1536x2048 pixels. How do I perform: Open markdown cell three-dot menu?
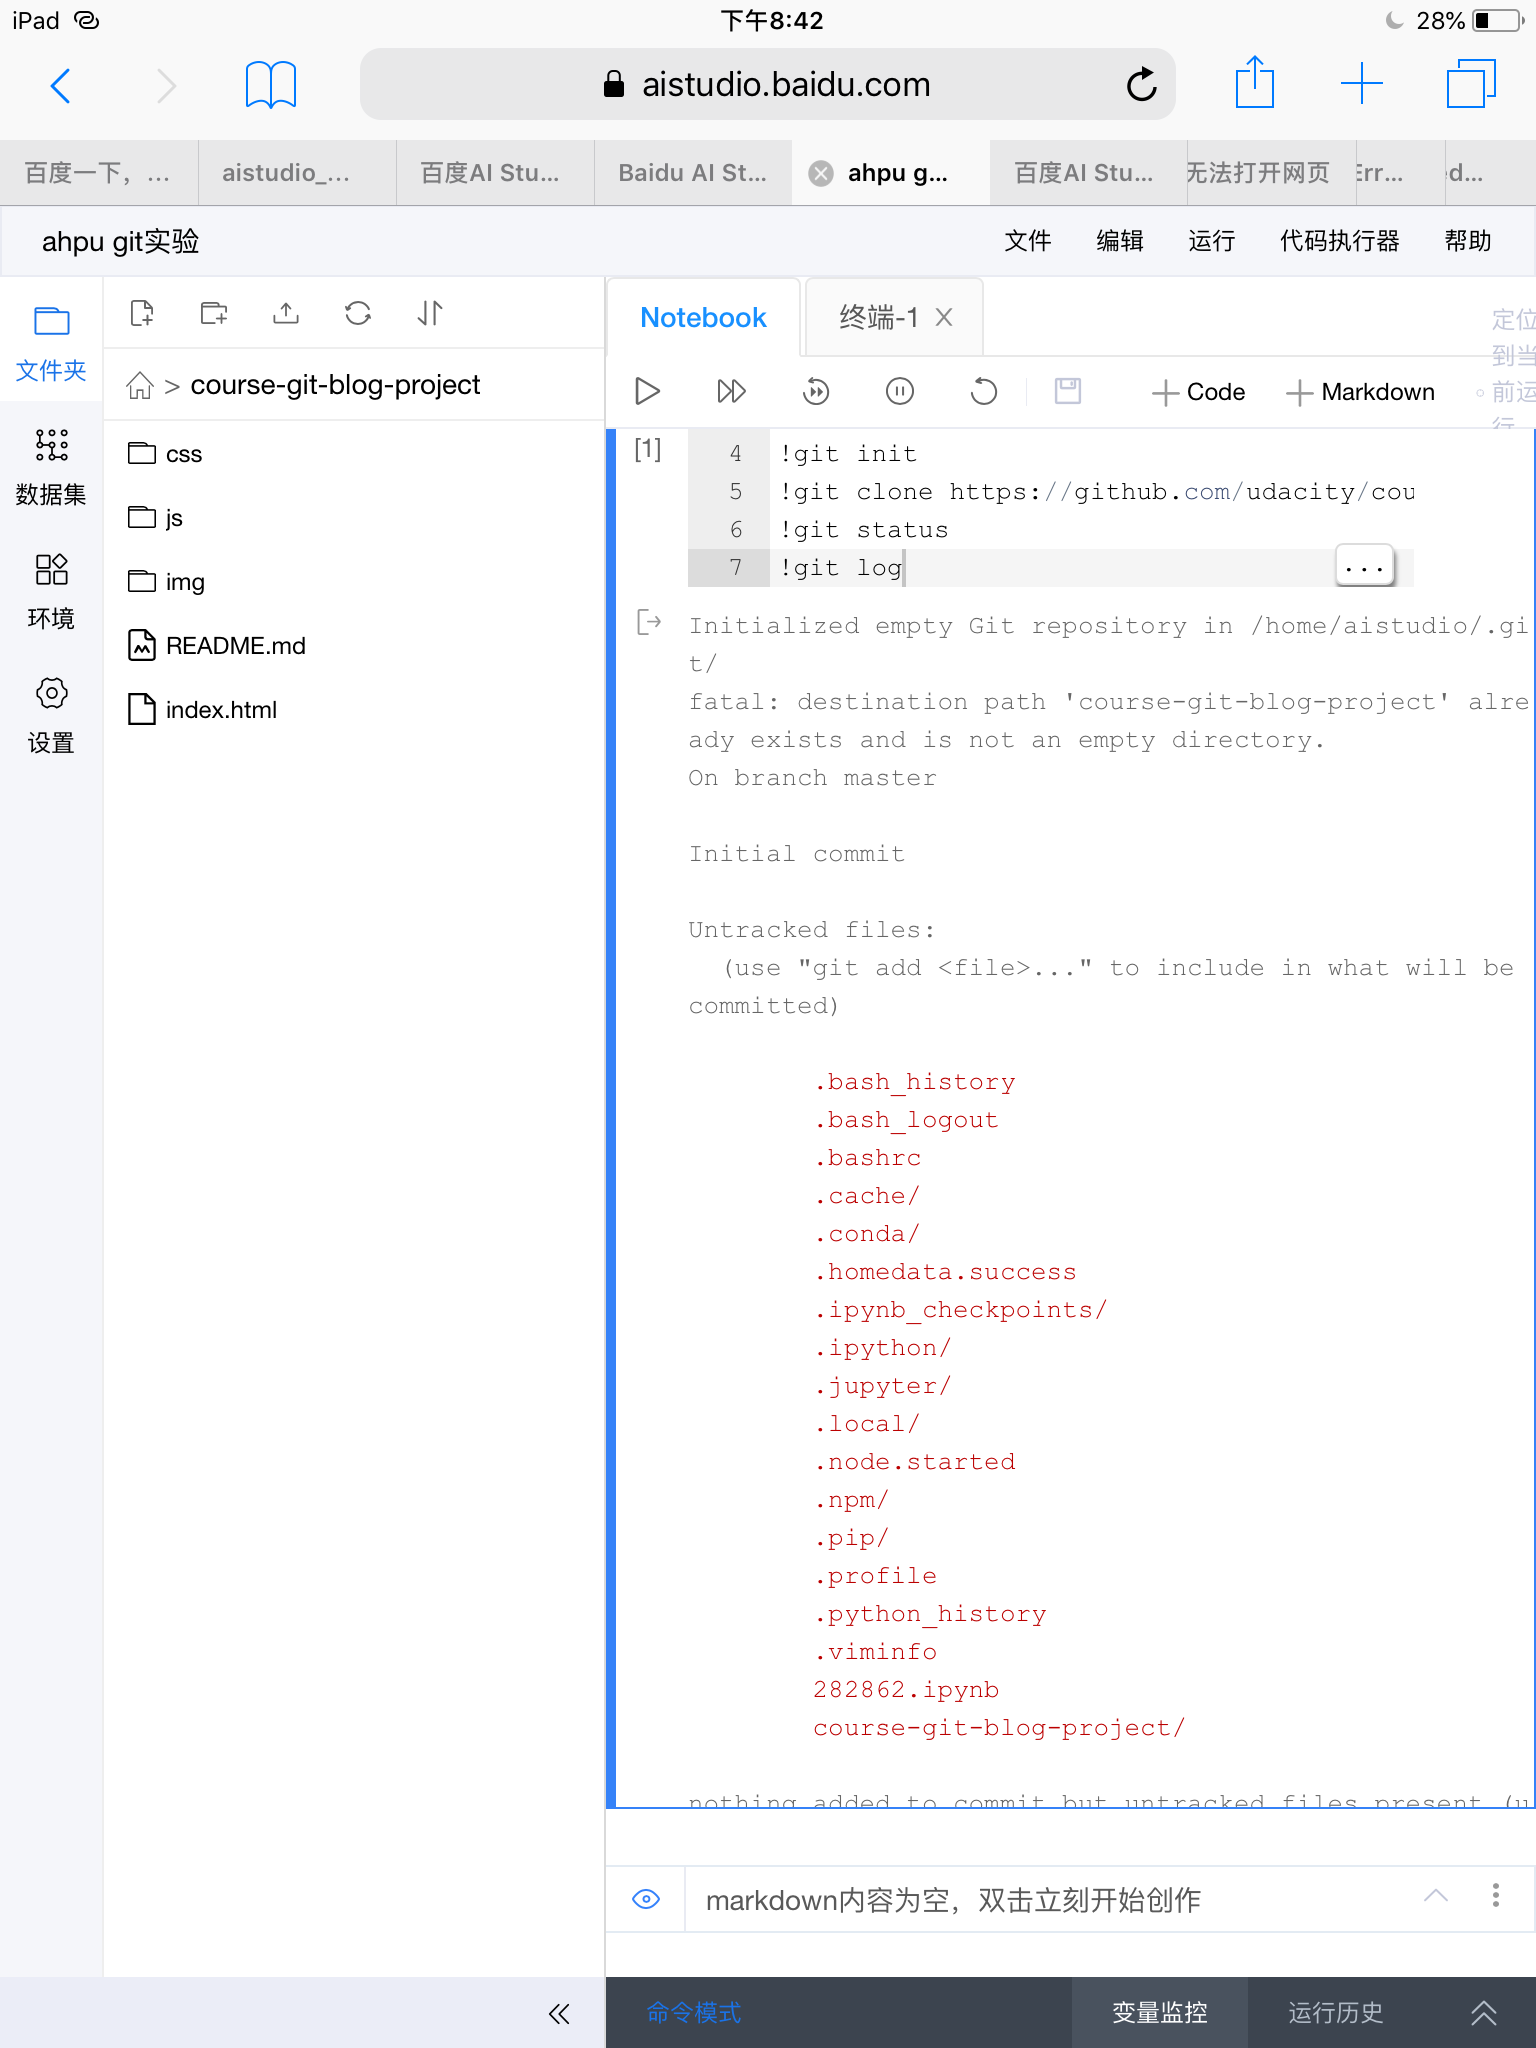1495,1895
